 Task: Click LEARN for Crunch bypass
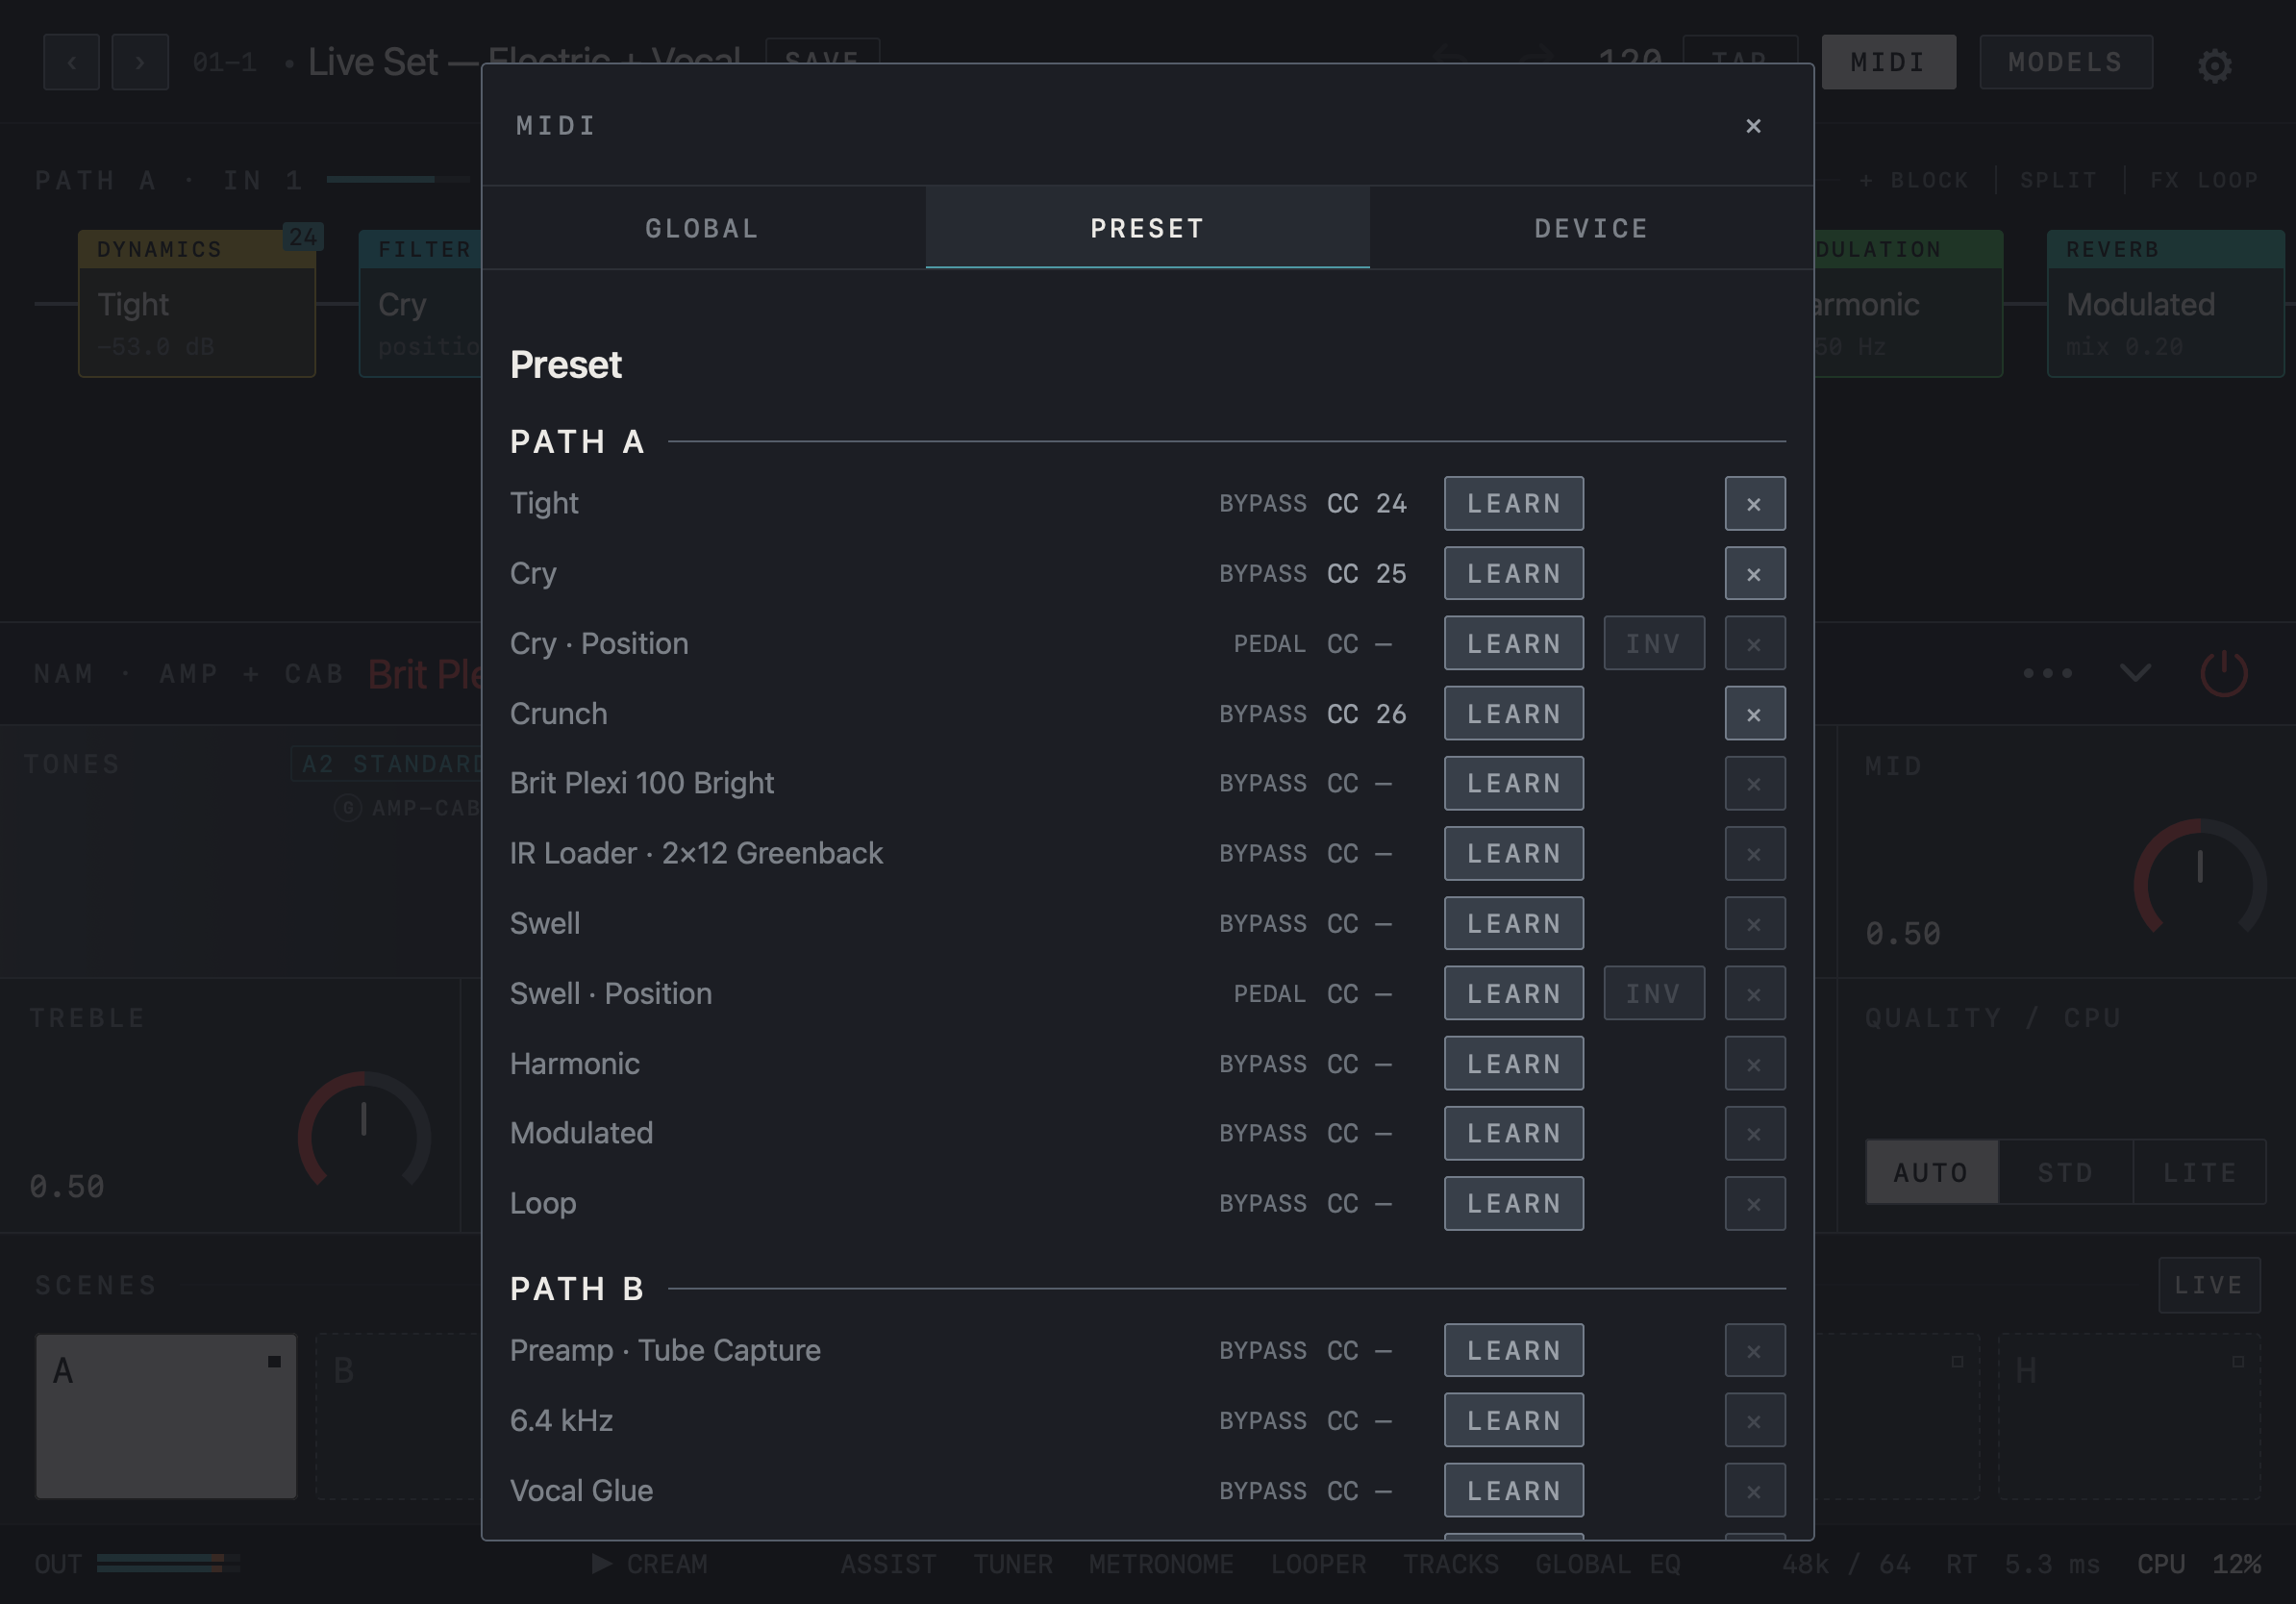tap(1513, 714)
